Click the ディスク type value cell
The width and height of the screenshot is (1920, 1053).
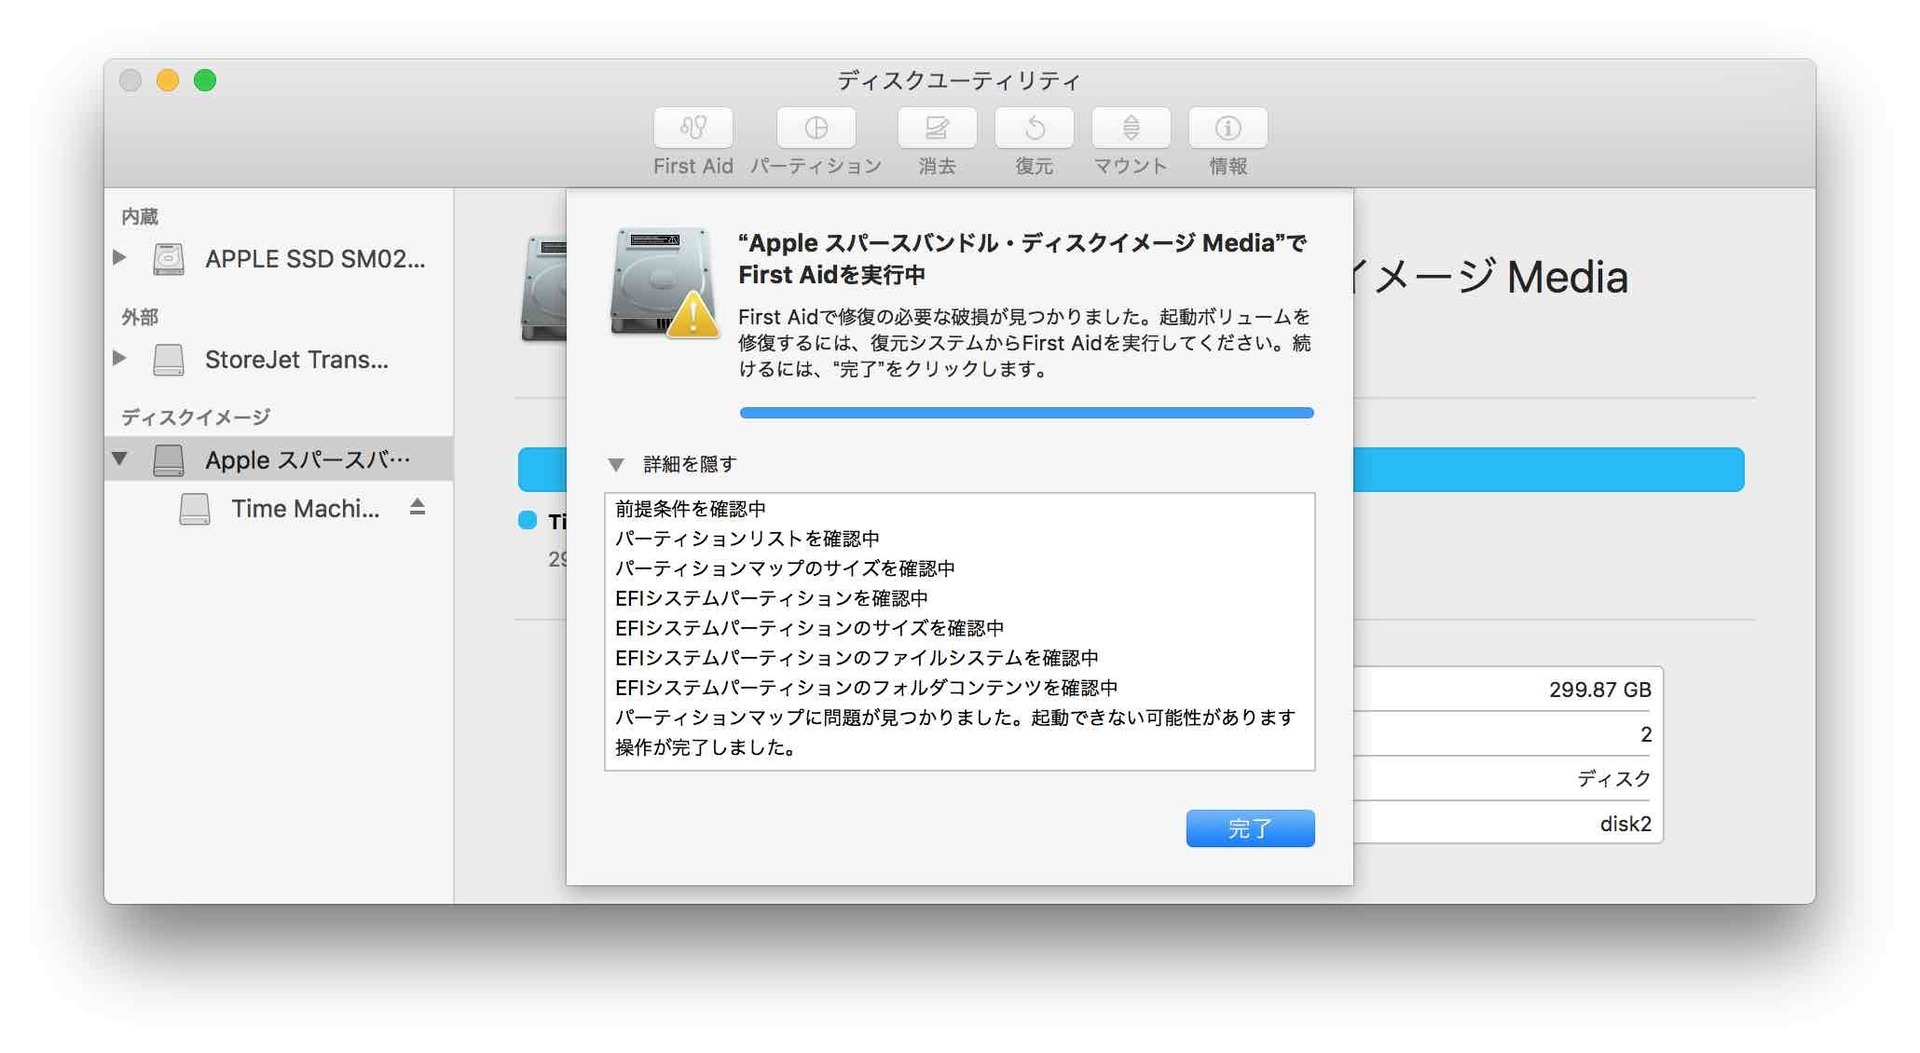tap(1614, 779)
